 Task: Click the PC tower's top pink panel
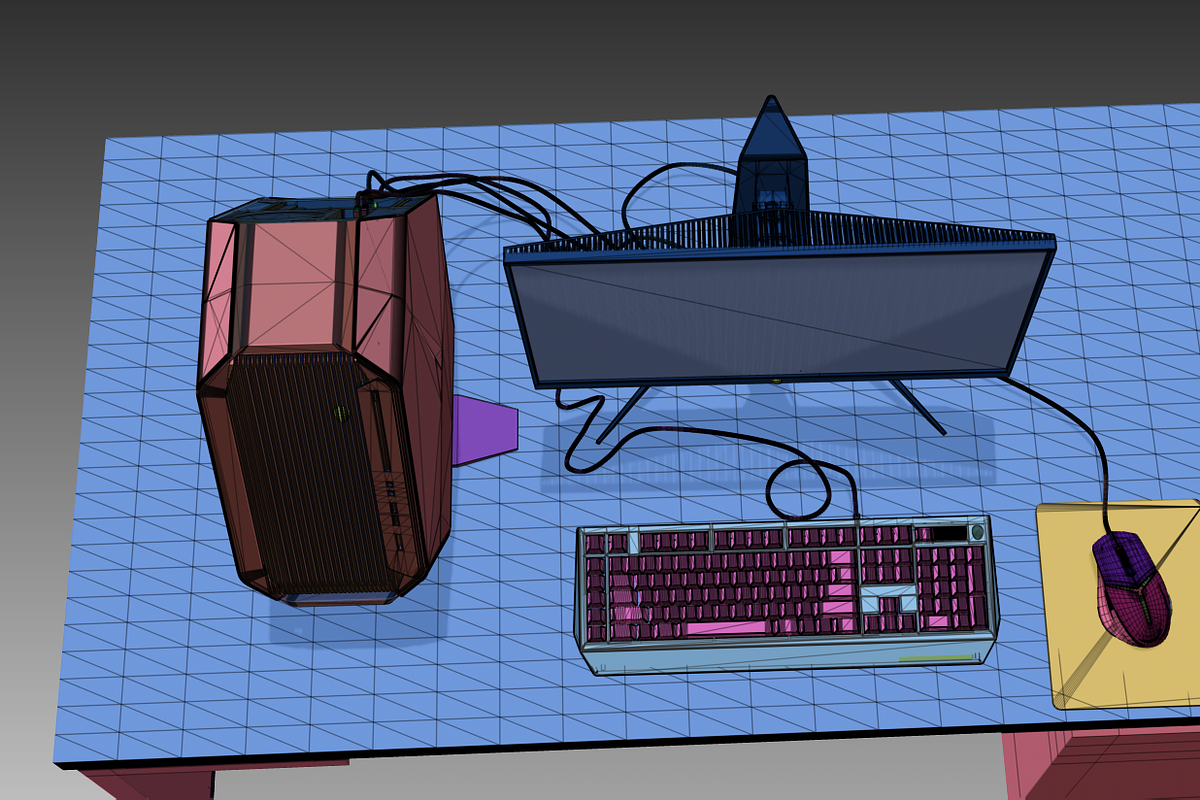click(295, 285)
